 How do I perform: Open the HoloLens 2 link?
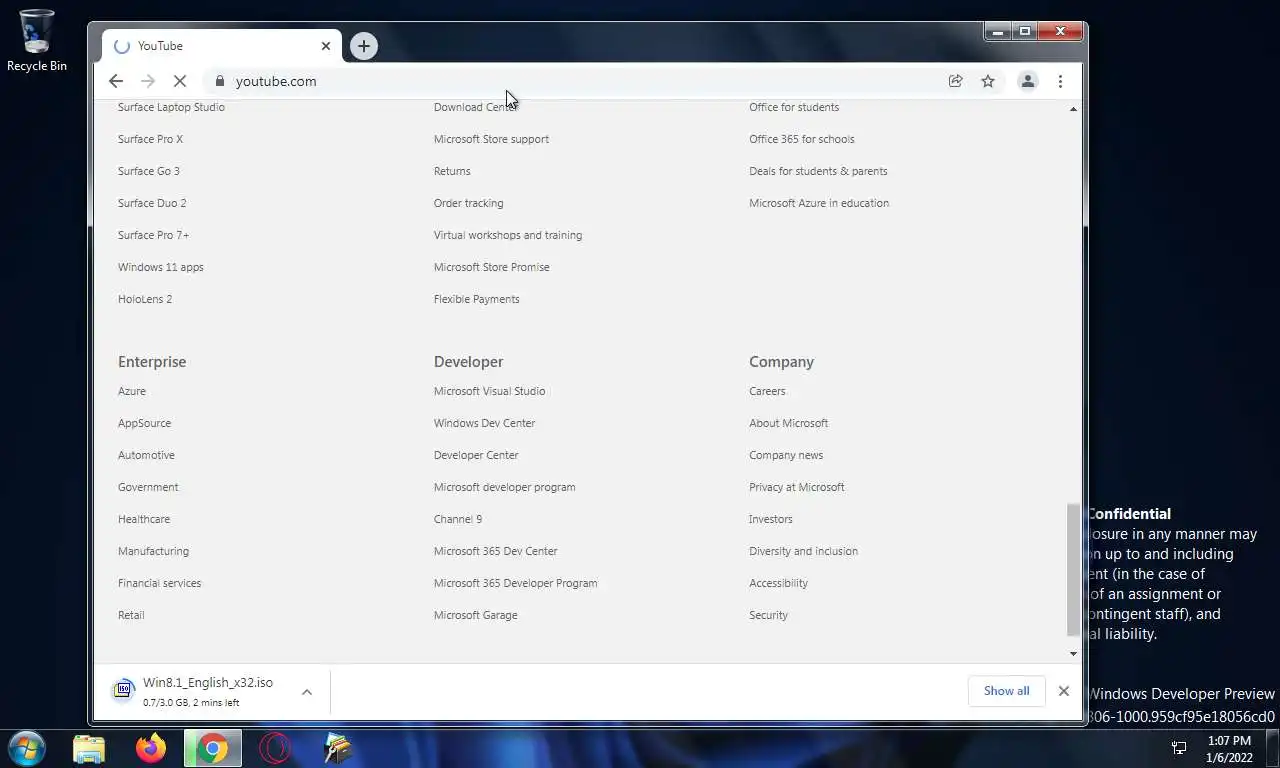tap(145, 299)
